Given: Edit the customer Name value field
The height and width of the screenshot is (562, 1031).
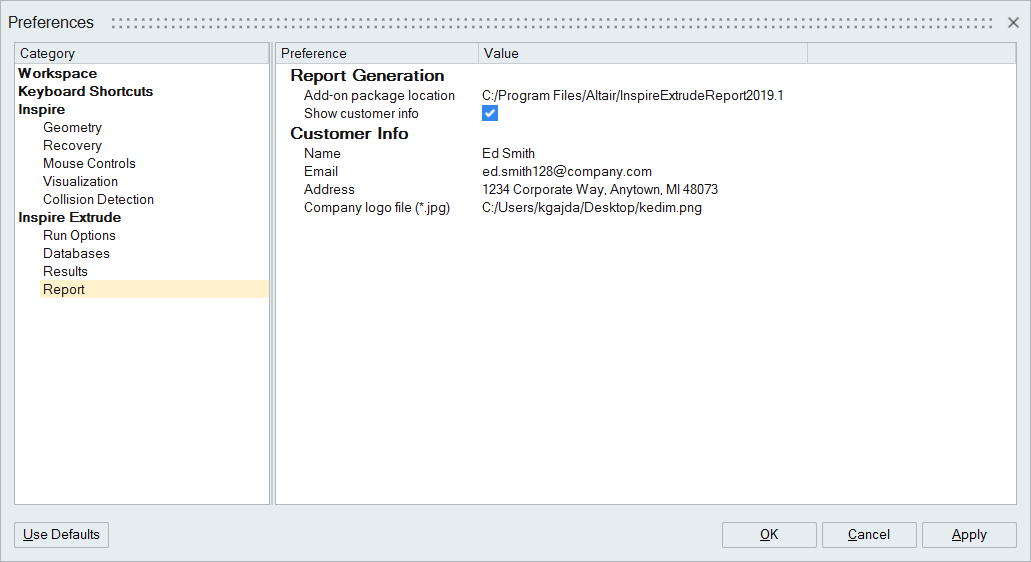Looking at the screenshot, I should [509, 154].
